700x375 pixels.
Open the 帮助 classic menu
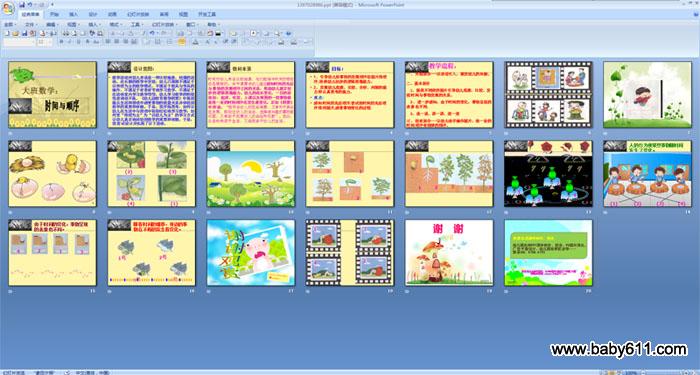click(x=213, y=25)
